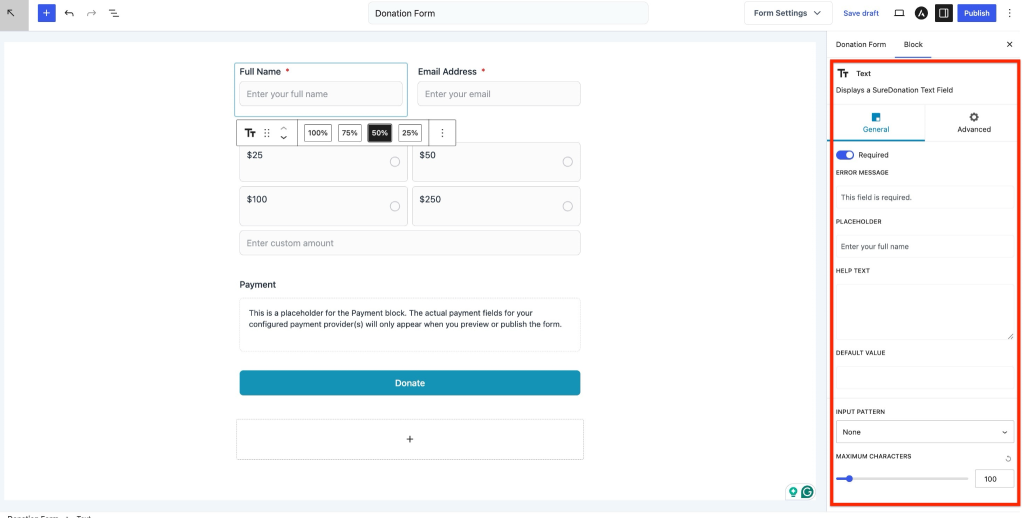This screenshot has height=518, width=1024.
Task: Click the Full Name field label
Action: (x=260, y=71)
